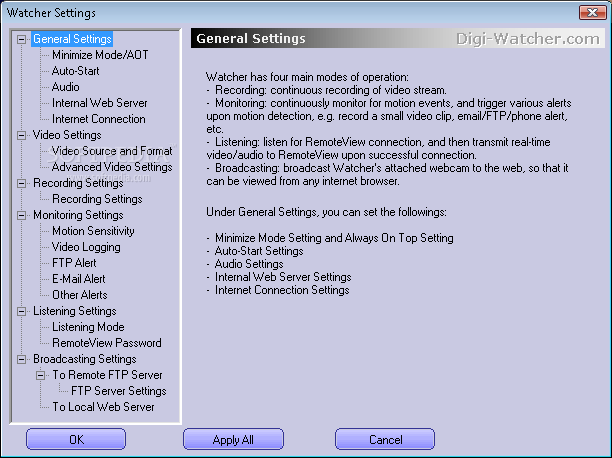
Task: Select E-Mail Alert in the tree
Action: coord(79,279)
